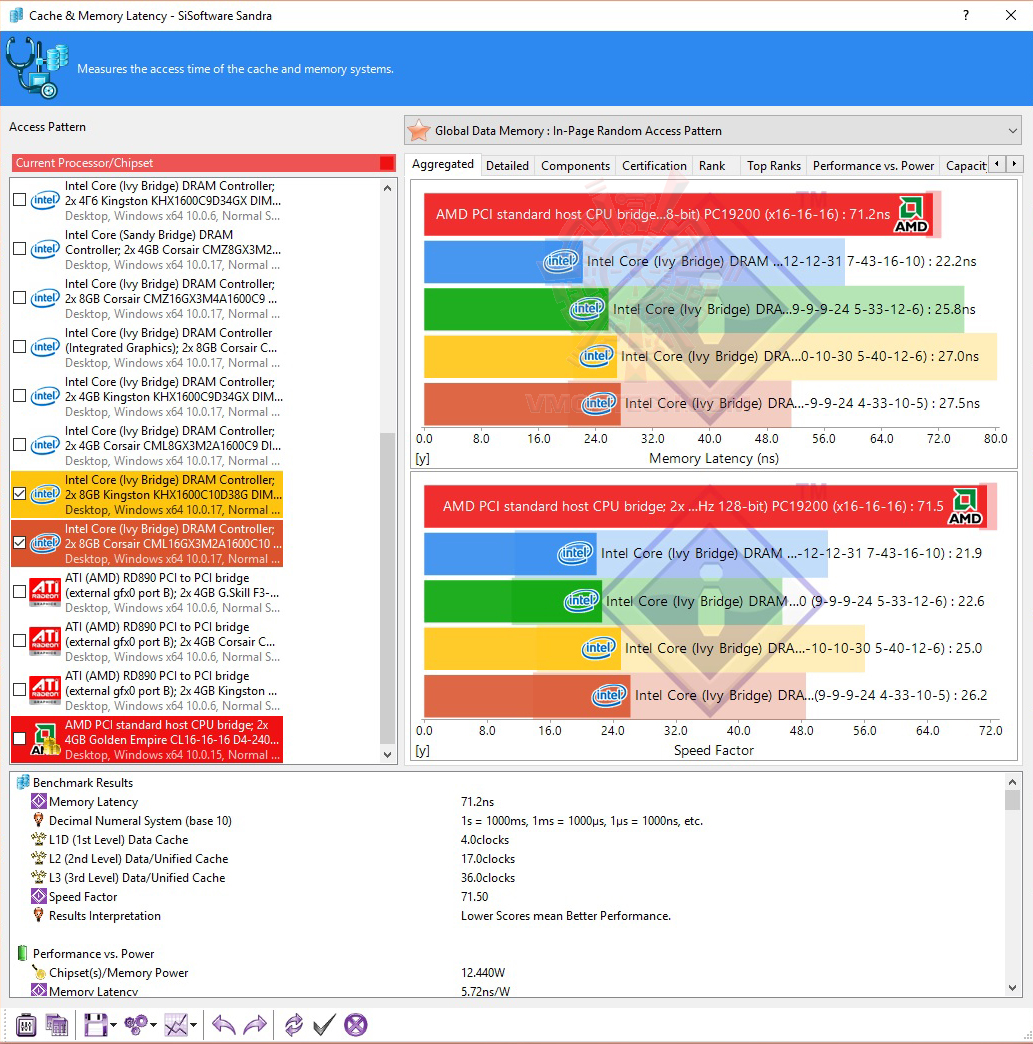Switch to the Top Ranks tab
Viewport: 1033px width, 1044px height.
[773, 166]
